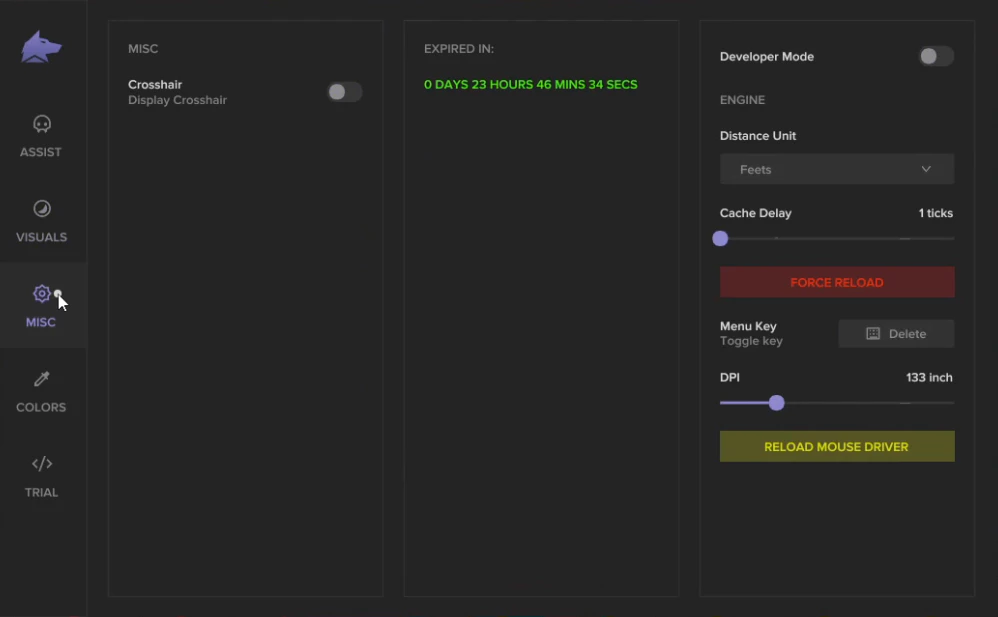Open Colors using the eyedropper icon
The width and height of the screenshot is (998, 617).
[x=41, y=379]
